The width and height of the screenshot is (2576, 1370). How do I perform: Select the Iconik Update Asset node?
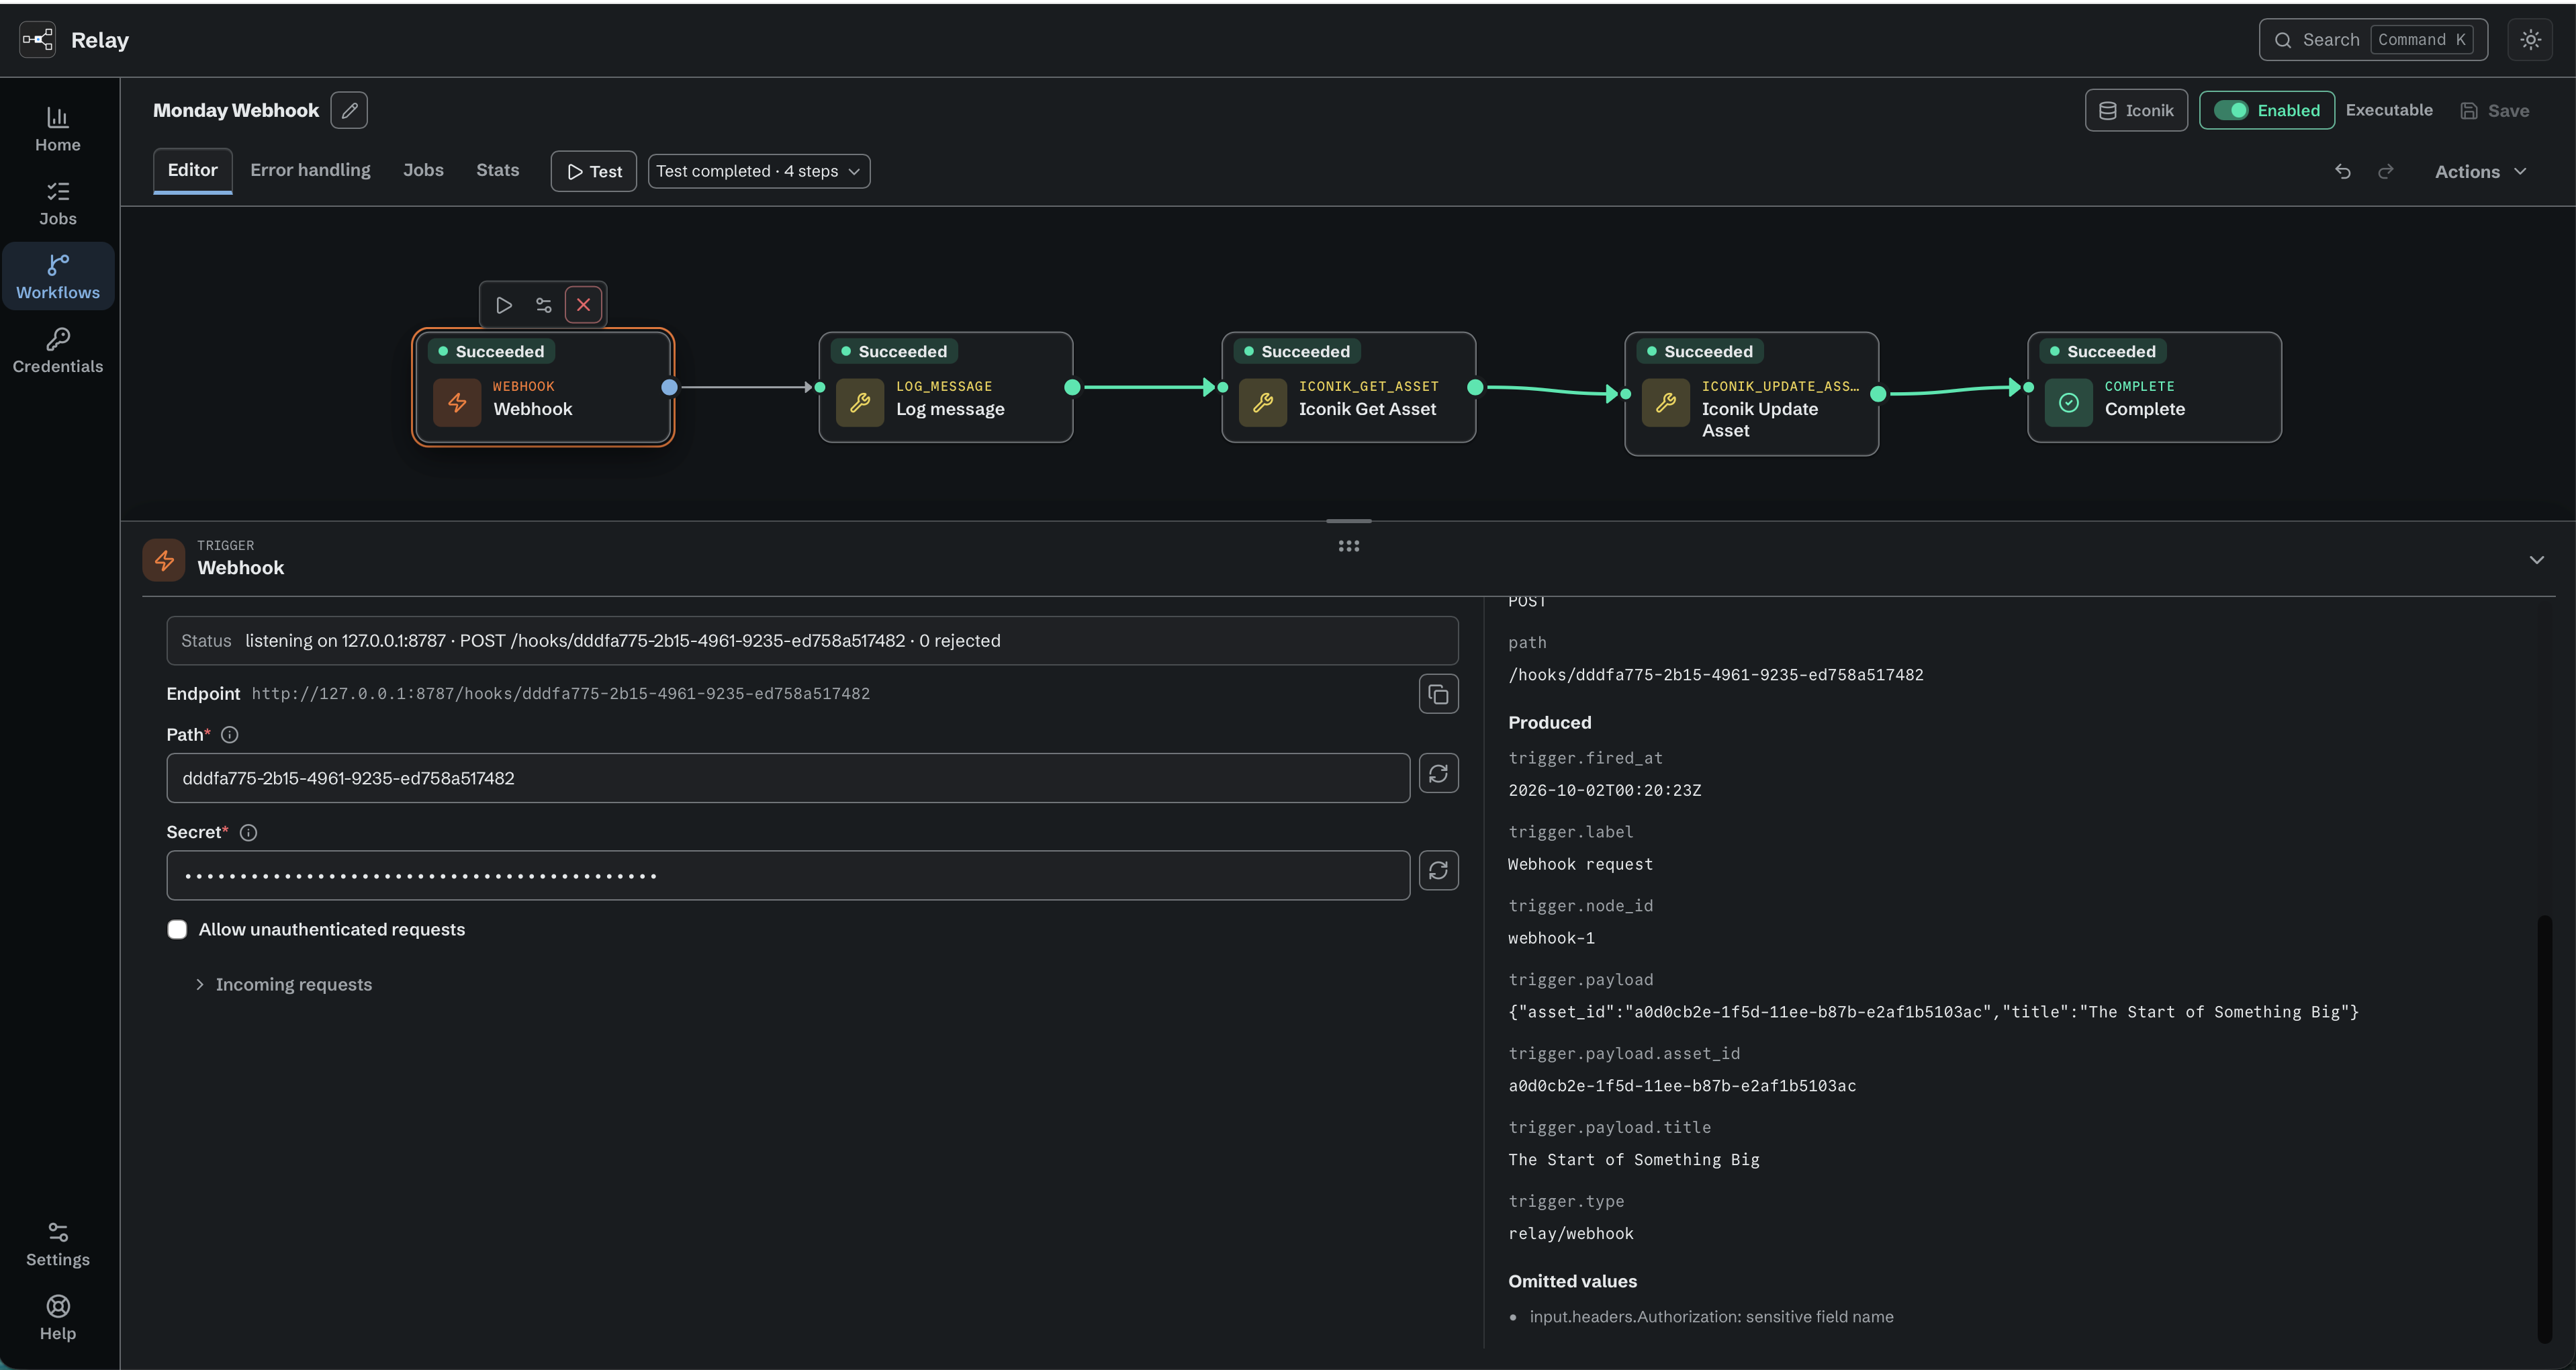1752,394
